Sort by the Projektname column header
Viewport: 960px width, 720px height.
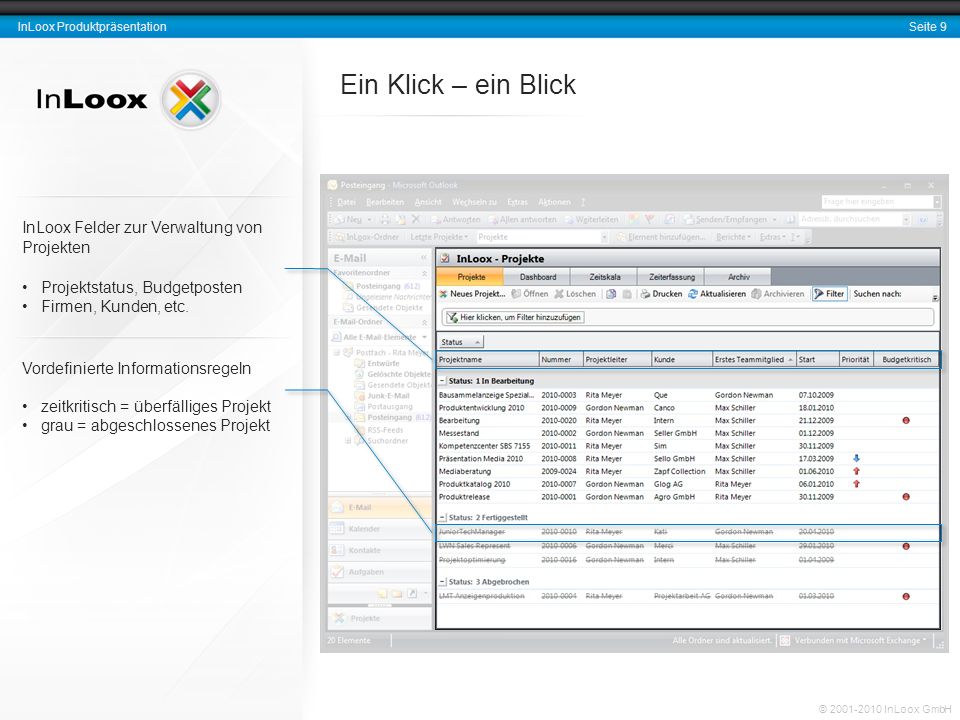(x=487, y=359)
